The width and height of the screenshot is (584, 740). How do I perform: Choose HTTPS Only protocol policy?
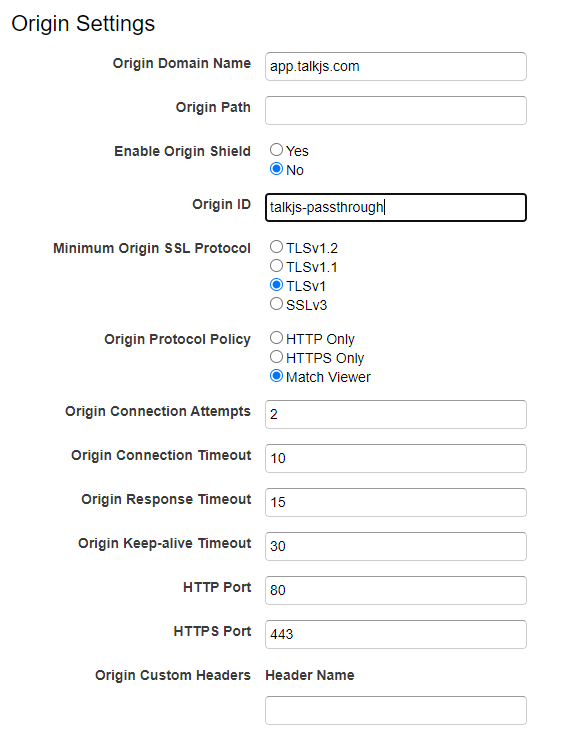(276, 357)
